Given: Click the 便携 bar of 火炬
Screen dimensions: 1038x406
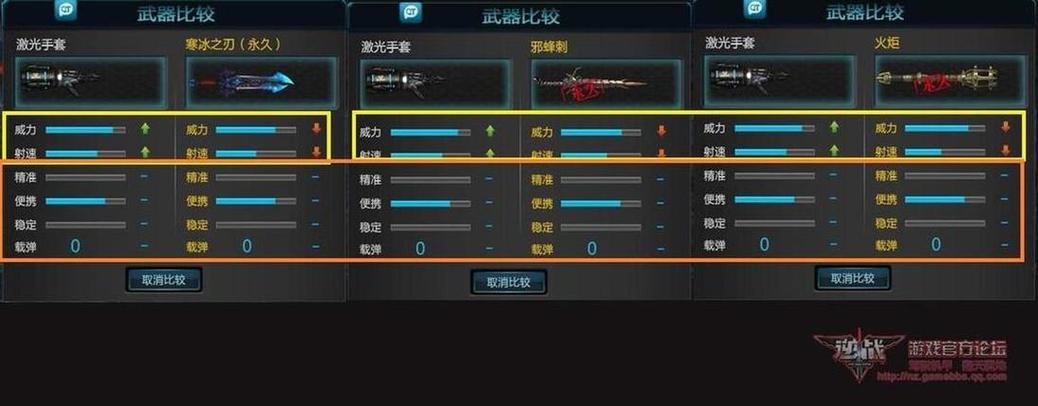Looking at the screenshot, I should coord(945,199).
